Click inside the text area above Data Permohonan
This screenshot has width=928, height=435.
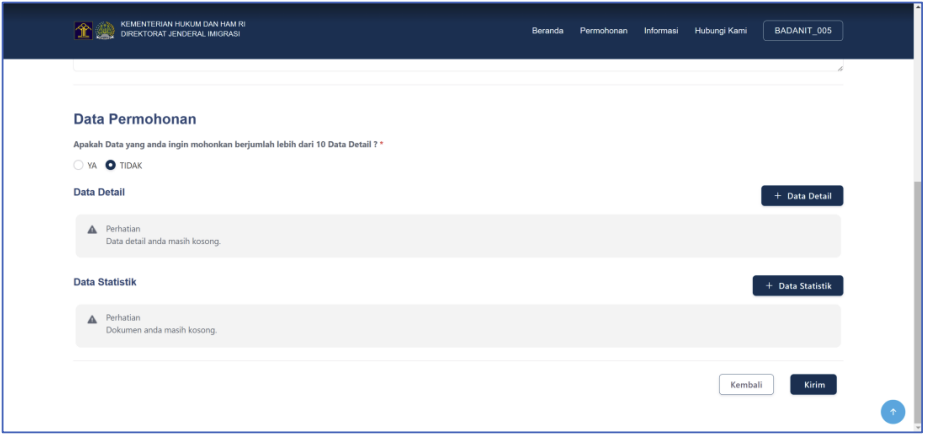pos(450,65)
